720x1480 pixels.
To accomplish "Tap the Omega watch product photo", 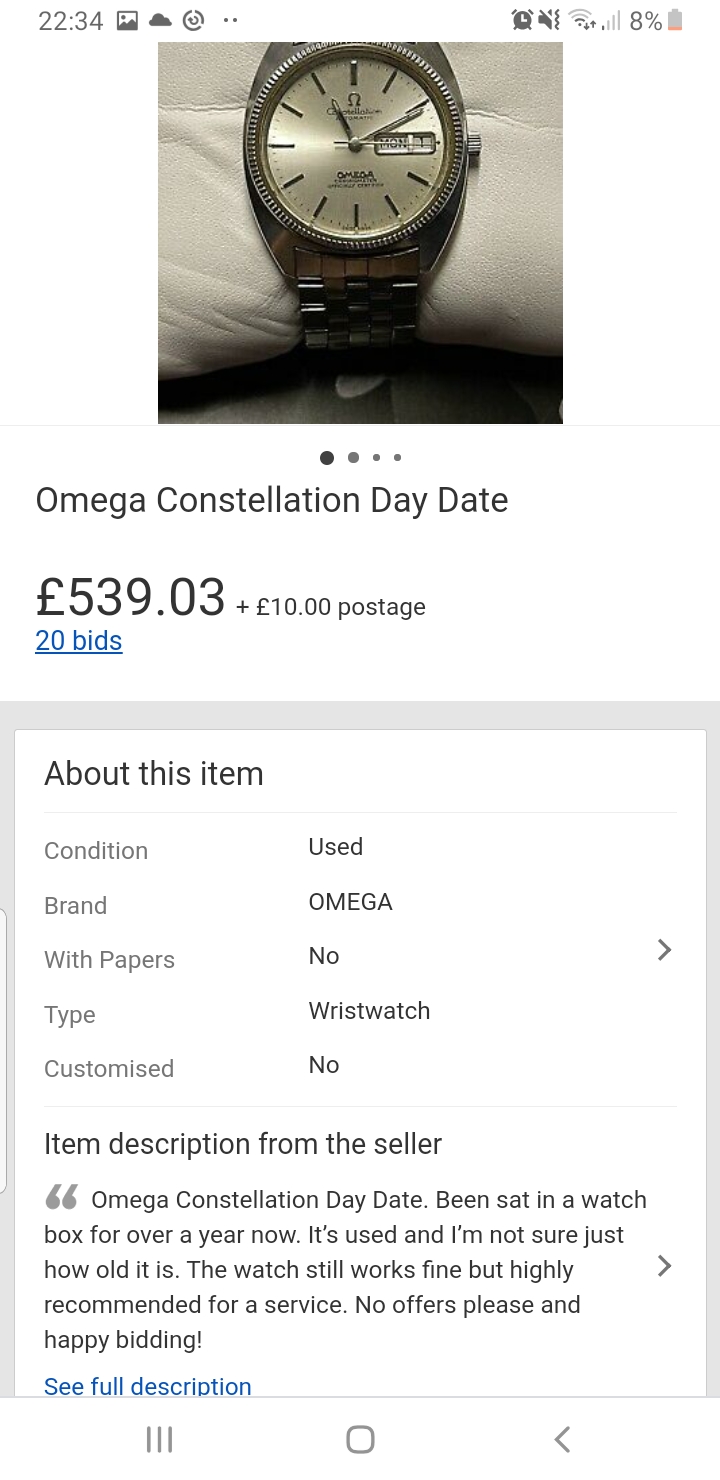I will coord(360,230).
